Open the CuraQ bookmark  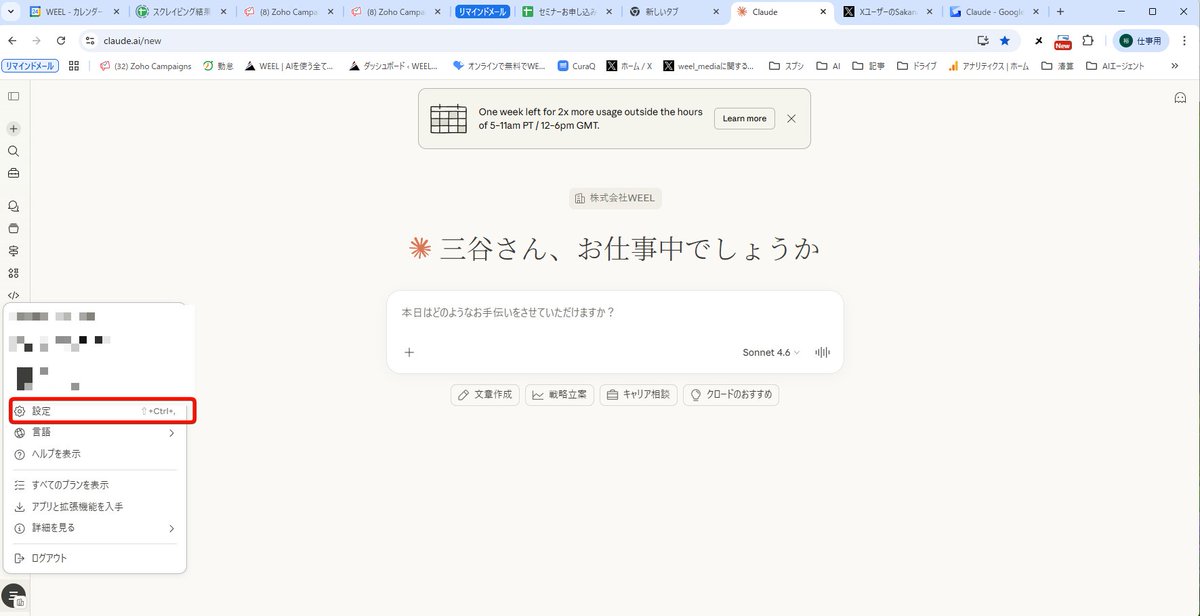tap(576, 66)
